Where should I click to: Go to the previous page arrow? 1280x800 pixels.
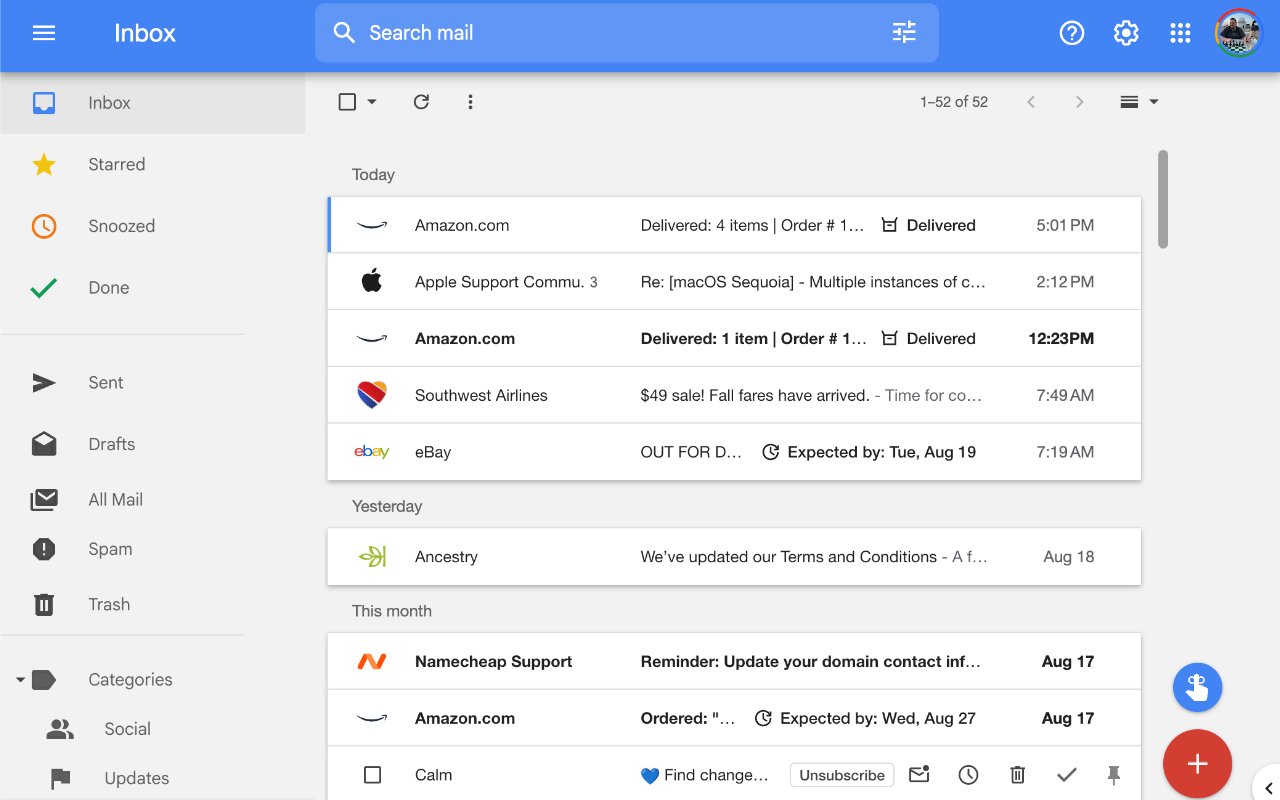pos(1031,102)
